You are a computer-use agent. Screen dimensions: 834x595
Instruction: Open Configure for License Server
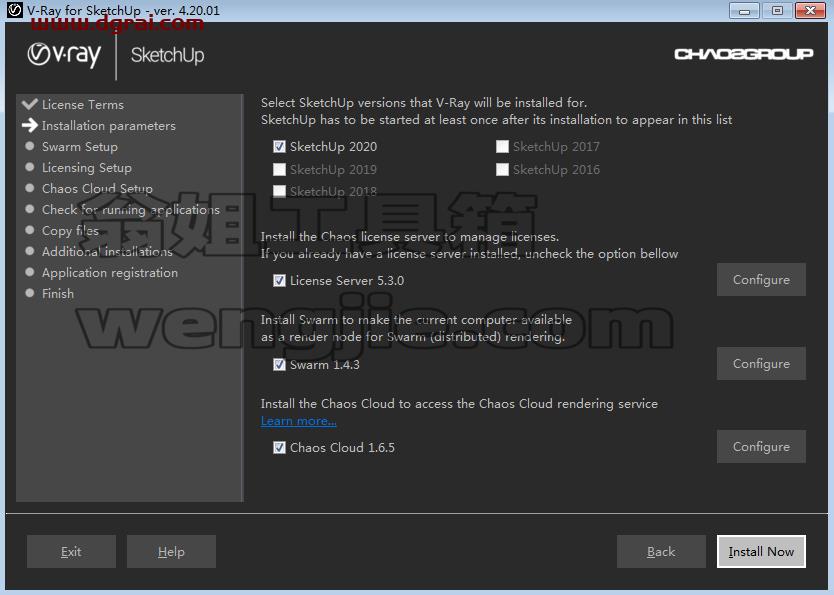tap(761, 279)
